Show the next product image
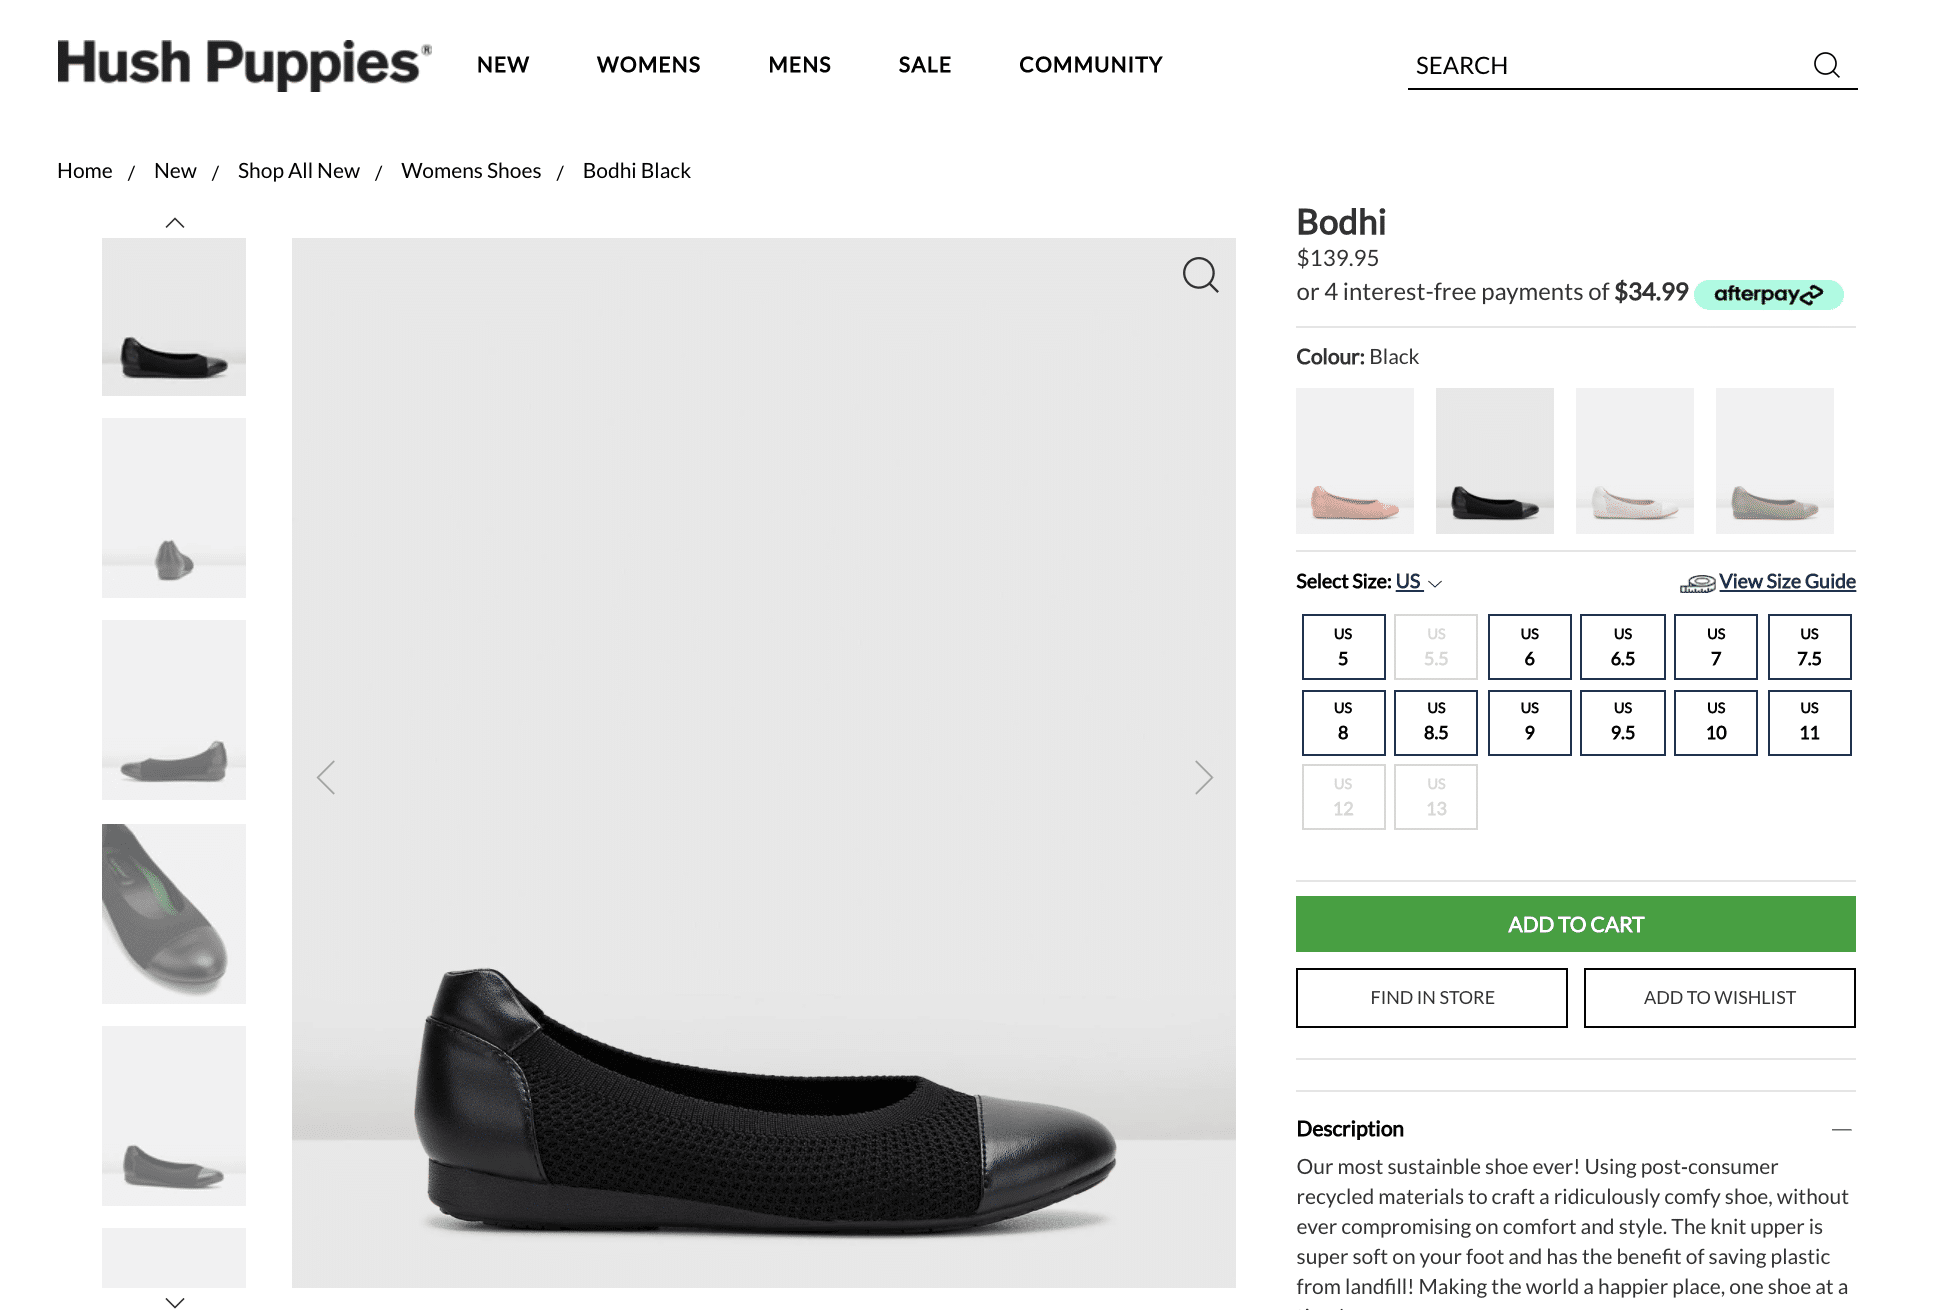Viewport: 1936px width, 1310px height. [1204, 777]
